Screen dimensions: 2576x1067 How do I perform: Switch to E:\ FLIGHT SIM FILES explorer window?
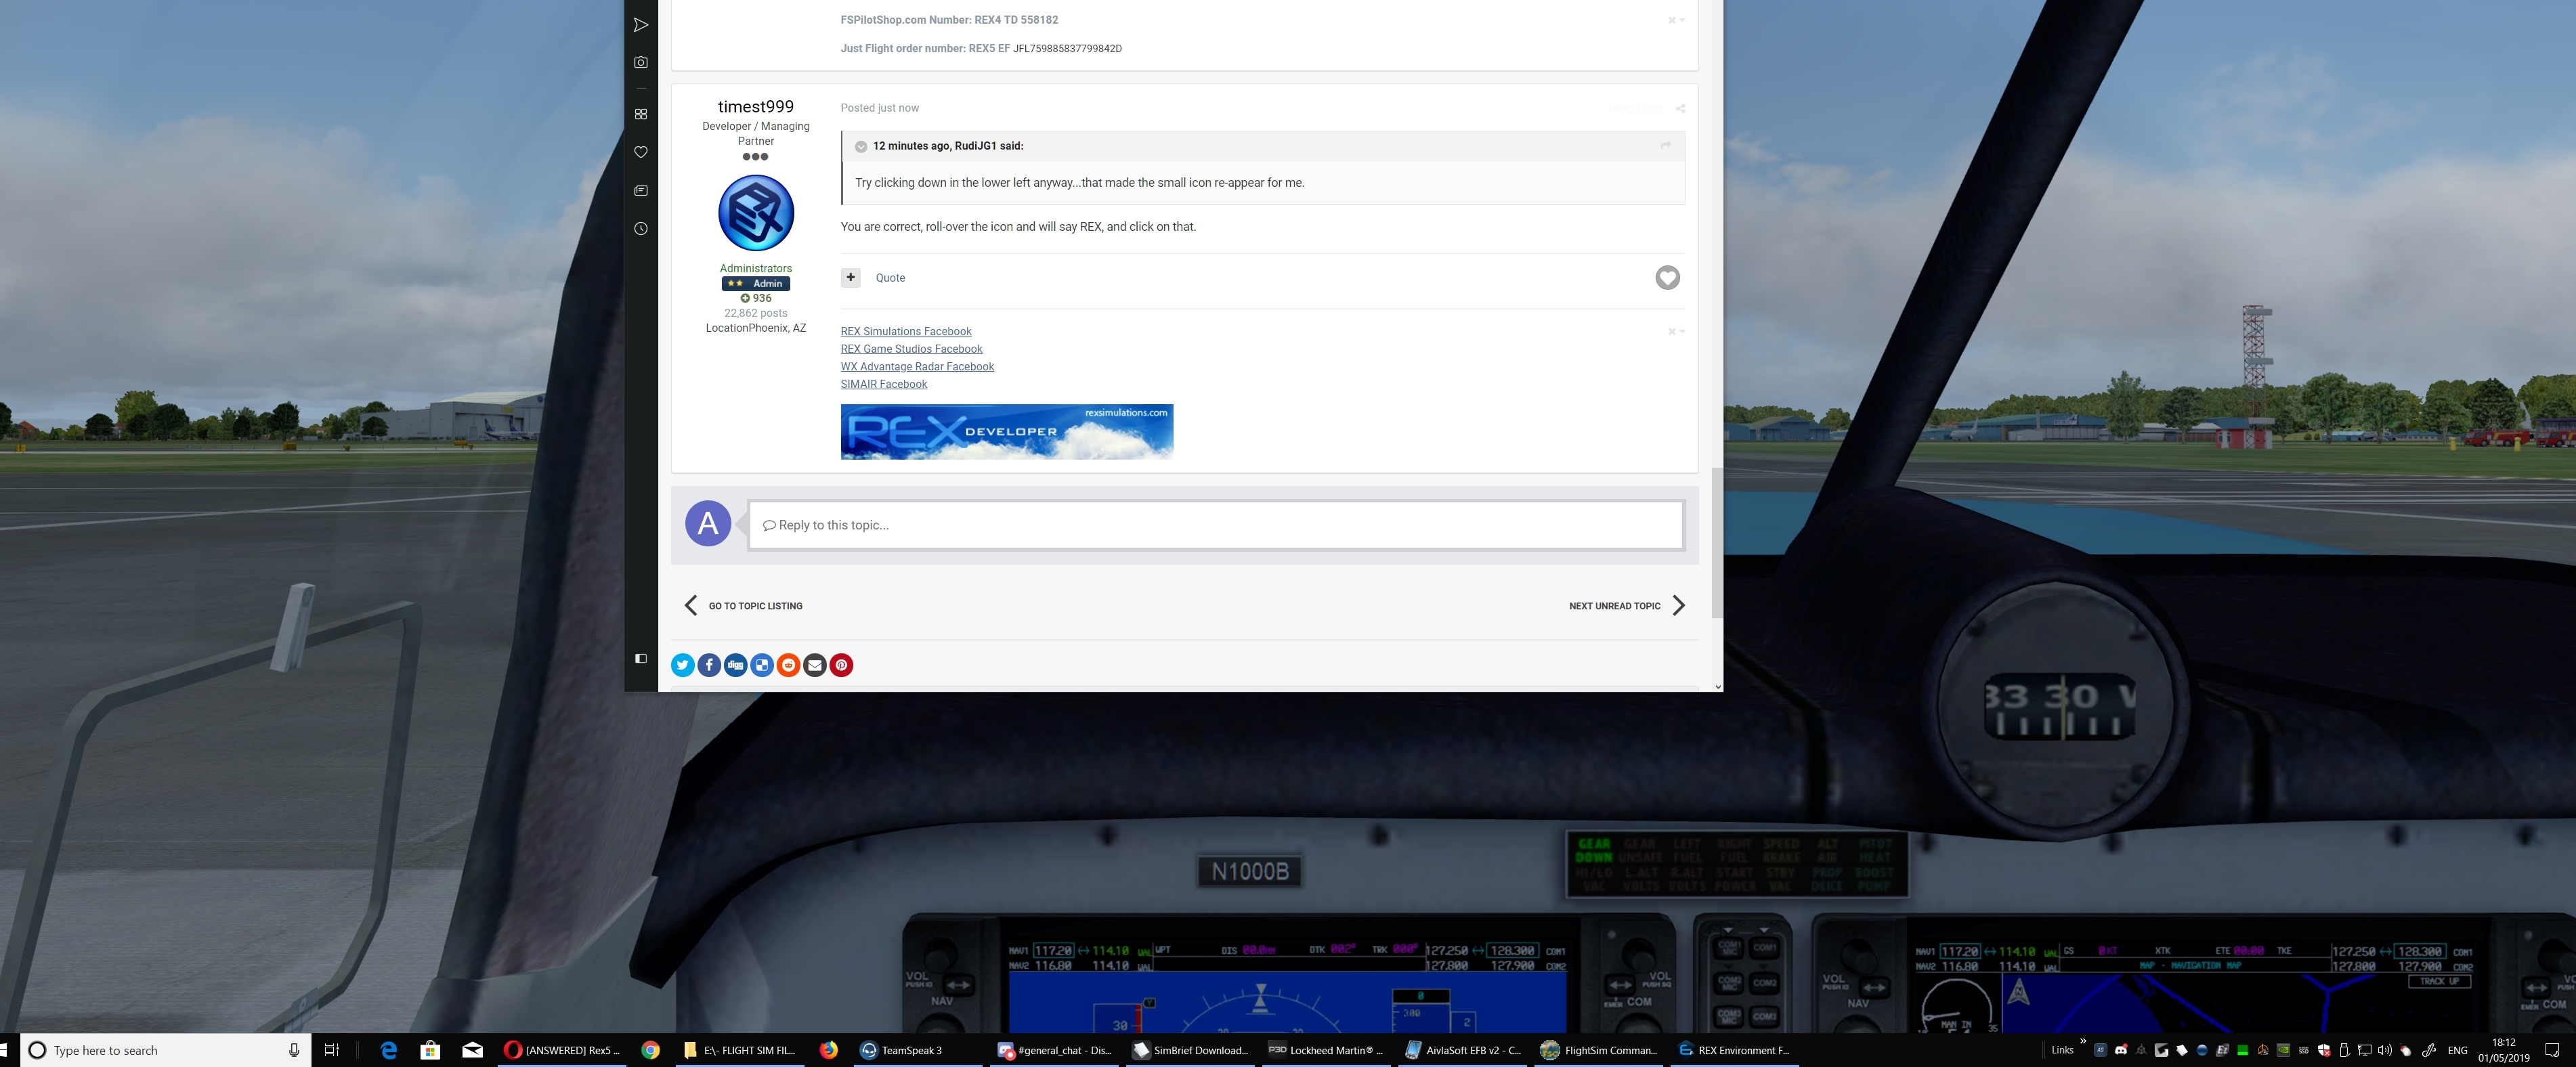[x=740, y=1050]
